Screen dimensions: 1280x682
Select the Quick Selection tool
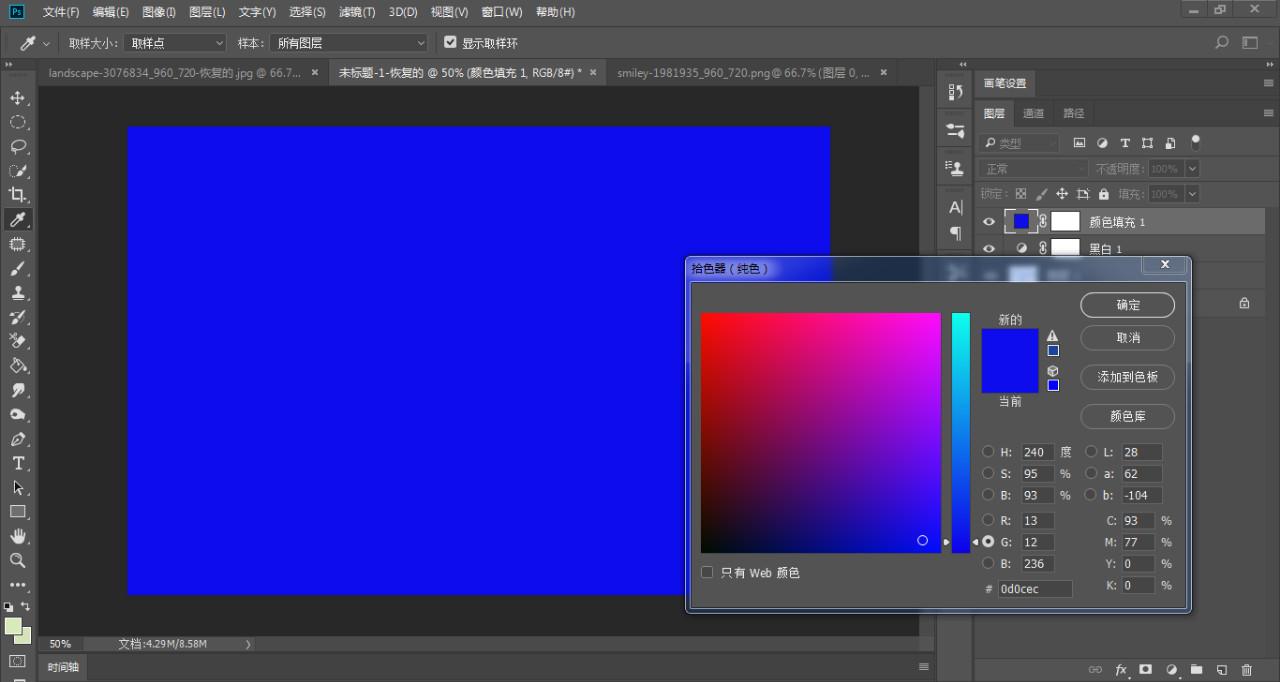(x=18, y=171)
